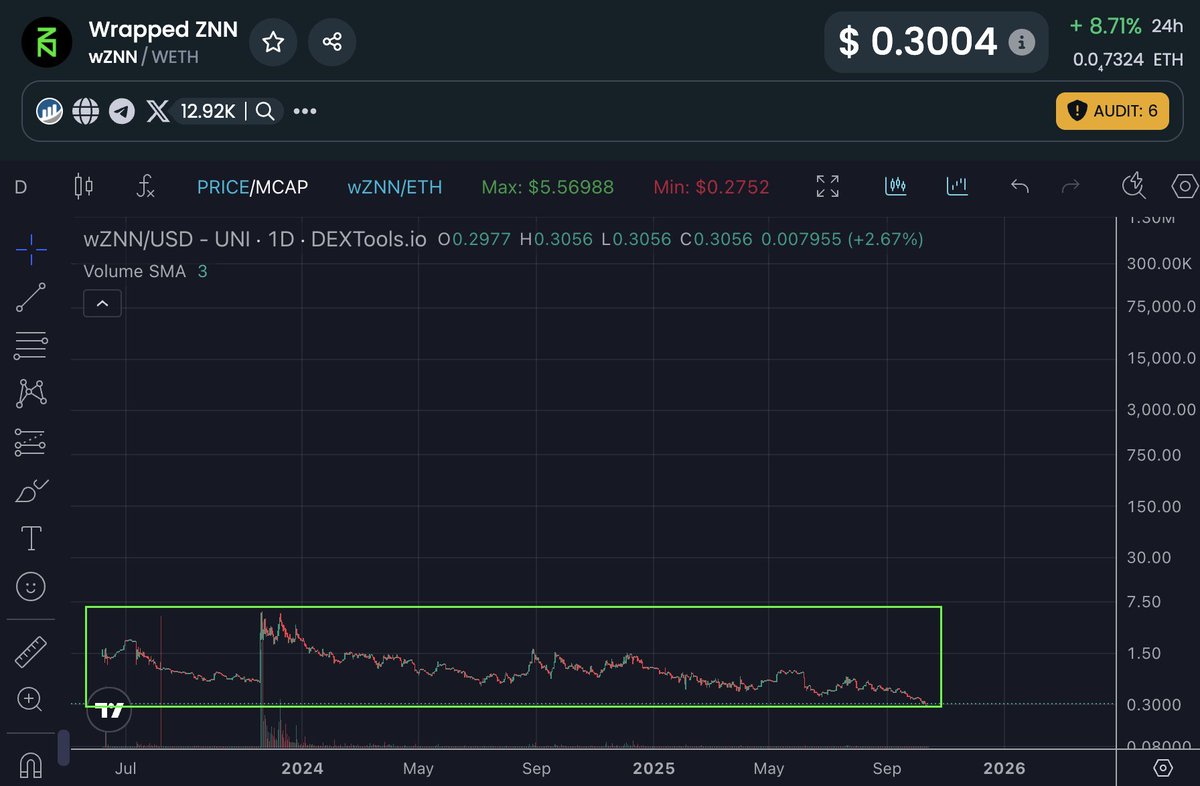Show price info via the info icon

pos(1021,42)
